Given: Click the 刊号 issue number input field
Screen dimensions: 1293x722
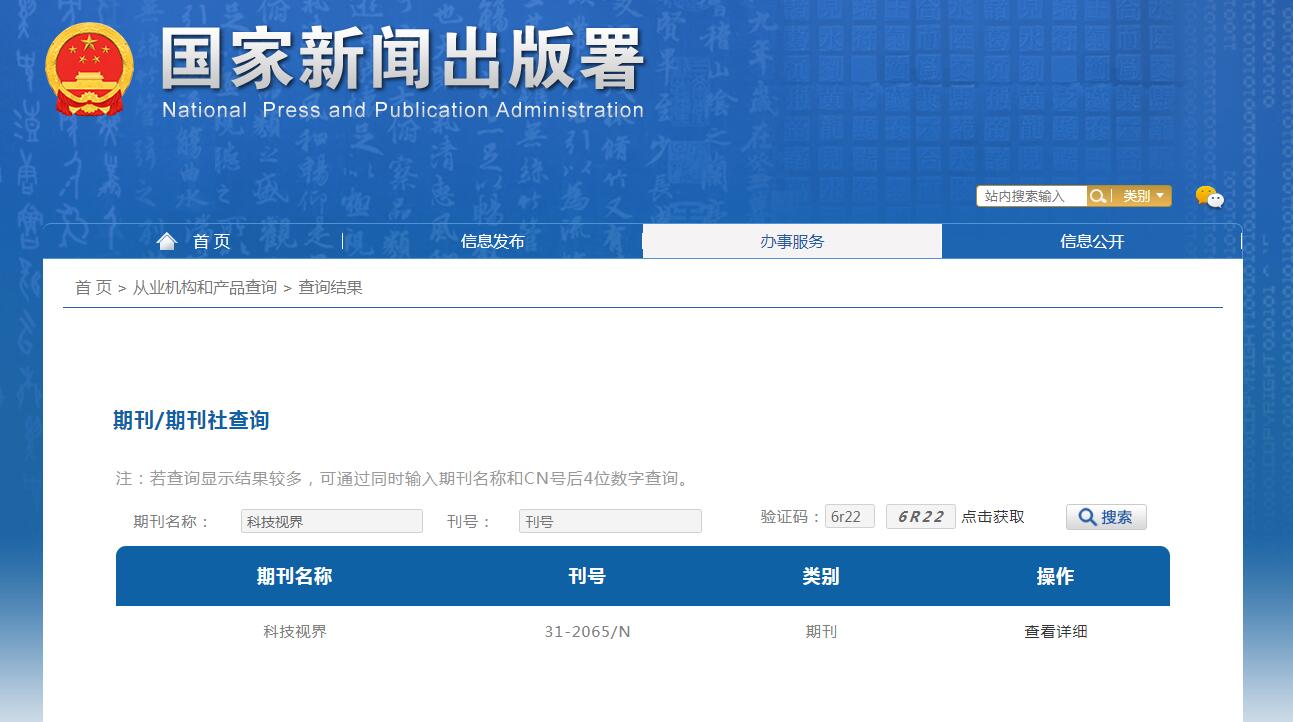Looking at the screenshot, I should 609,520.
